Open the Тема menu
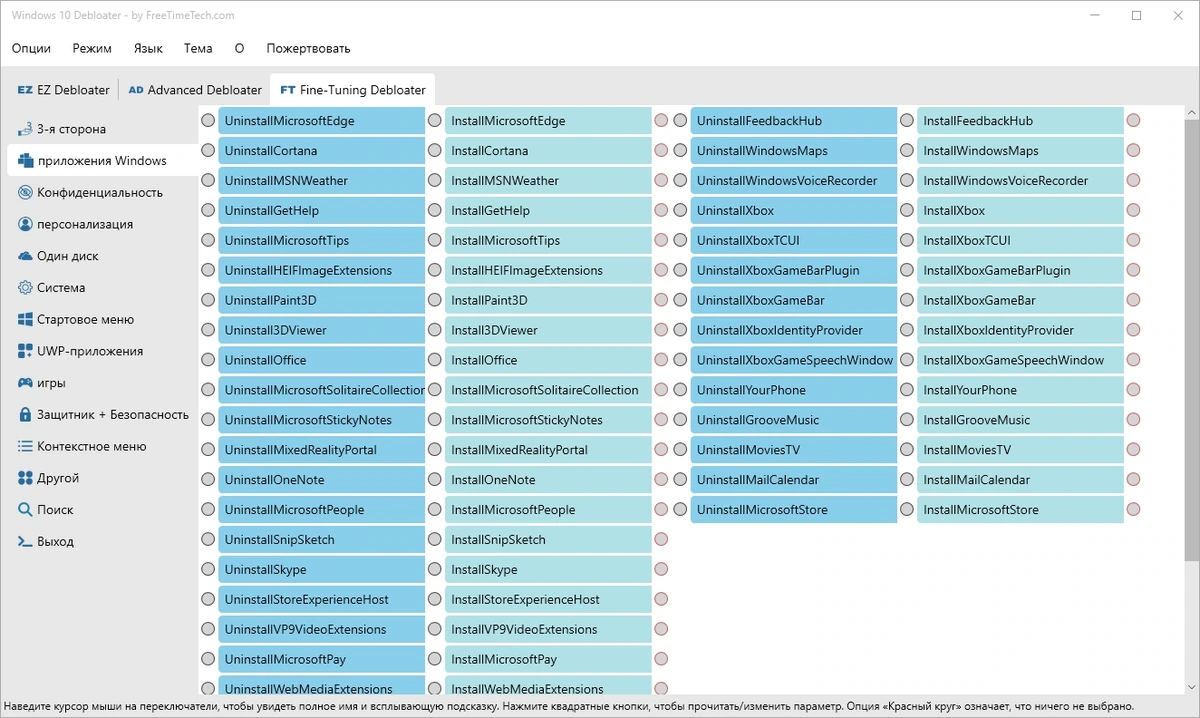This screenshot has height=718, width=1200. click(198, 48)
